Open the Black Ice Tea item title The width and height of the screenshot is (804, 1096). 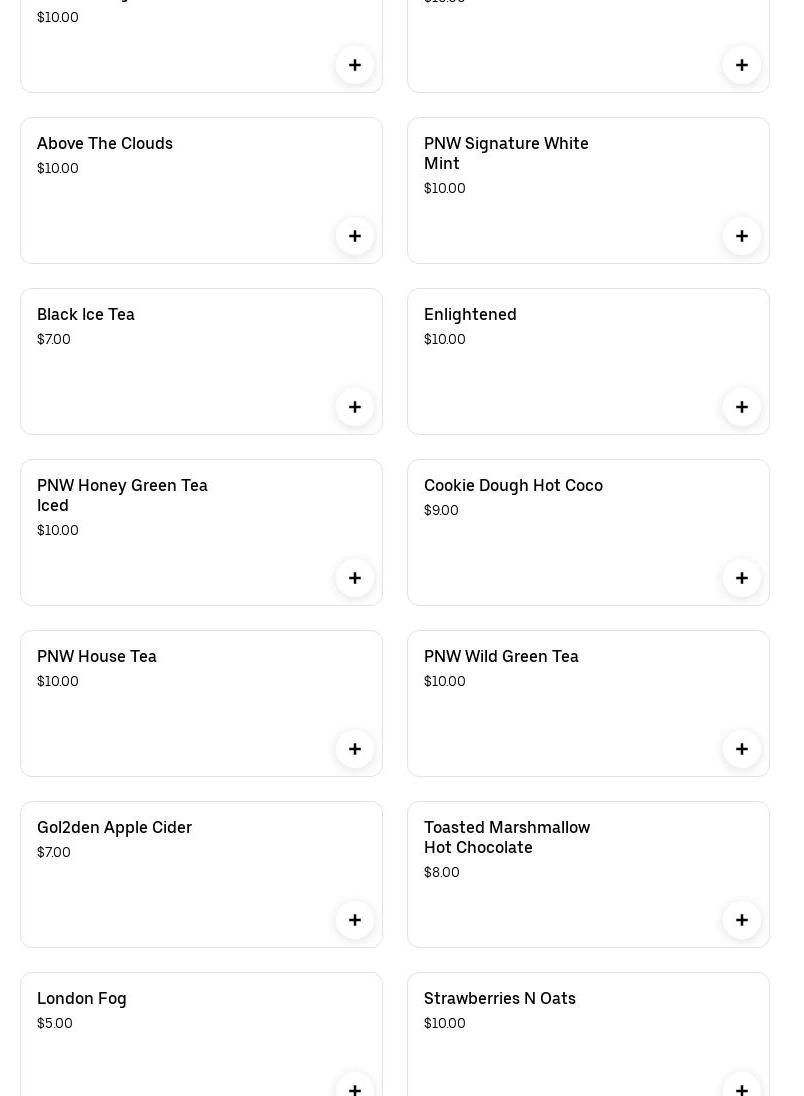[86, 315]
